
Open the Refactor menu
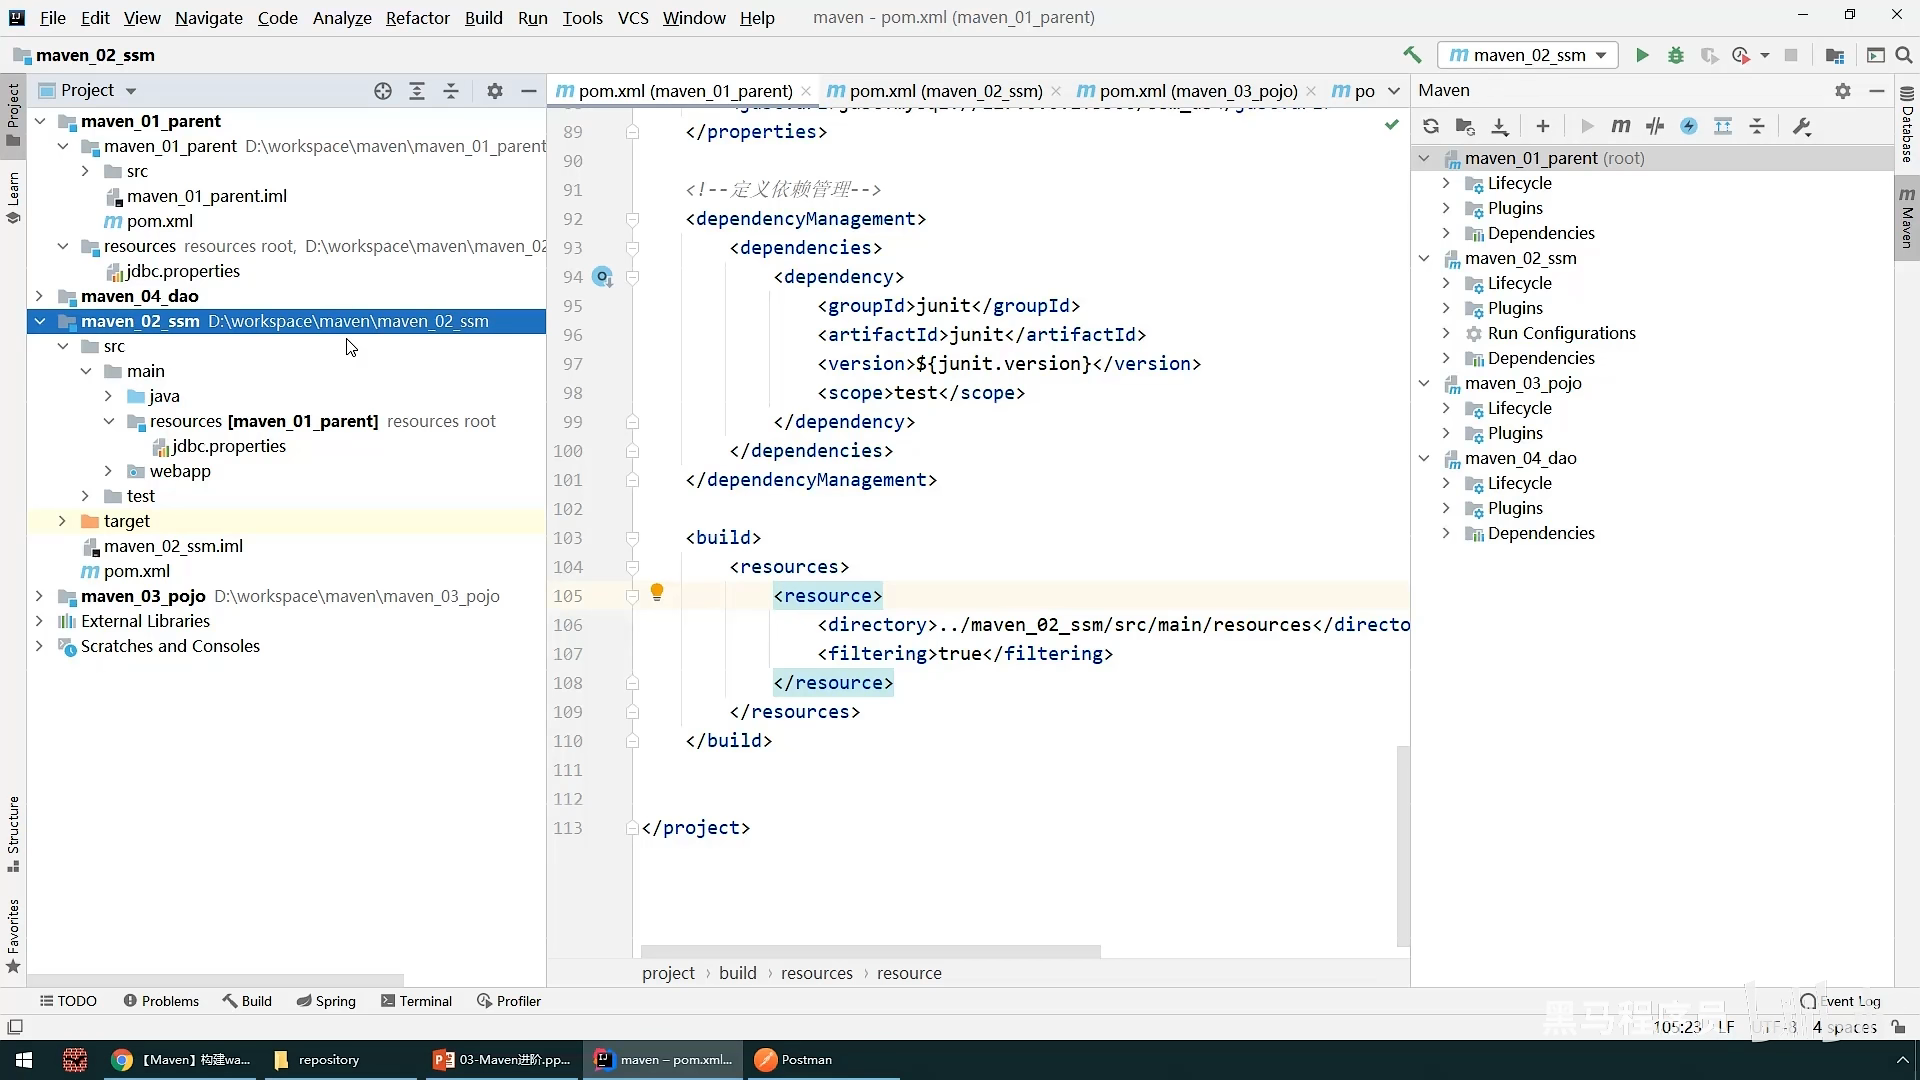click(417, 17)
